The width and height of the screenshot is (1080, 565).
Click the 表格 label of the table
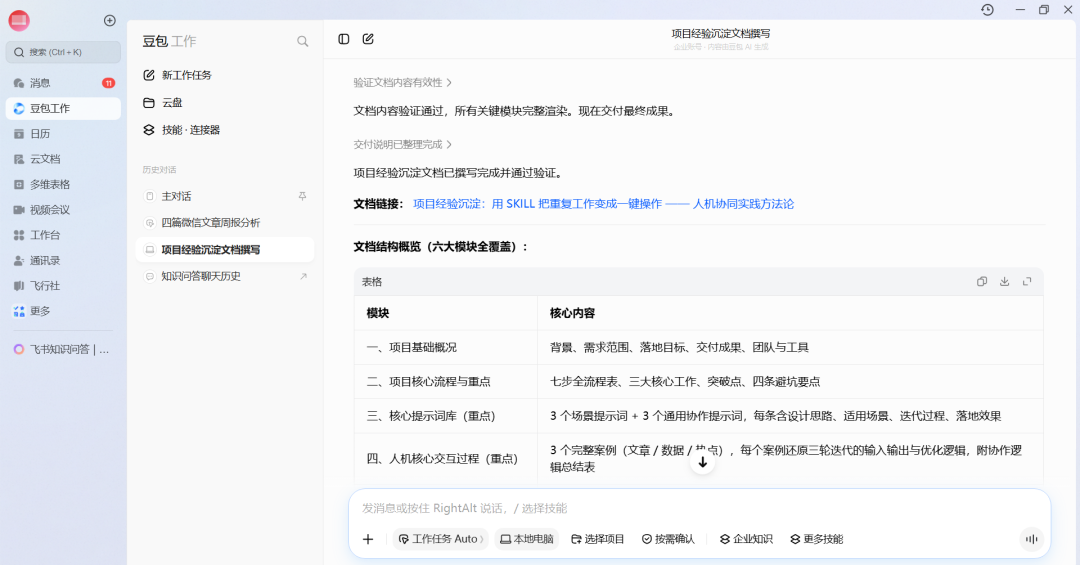pos(372,282)
